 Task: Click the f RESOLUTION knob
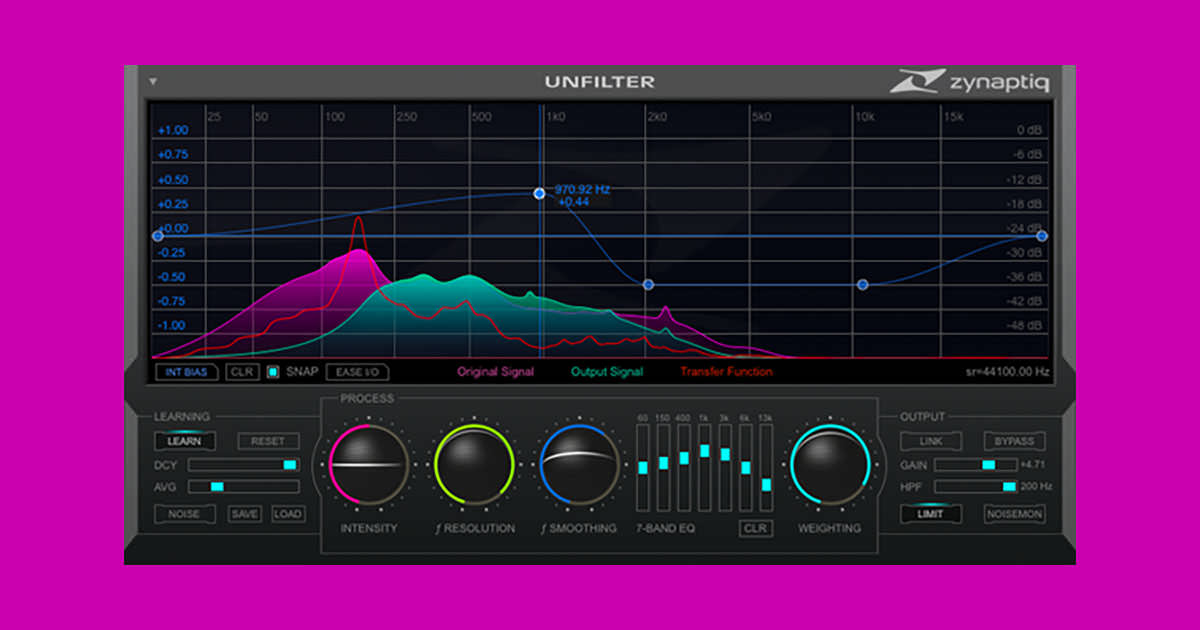click(475, 465)
